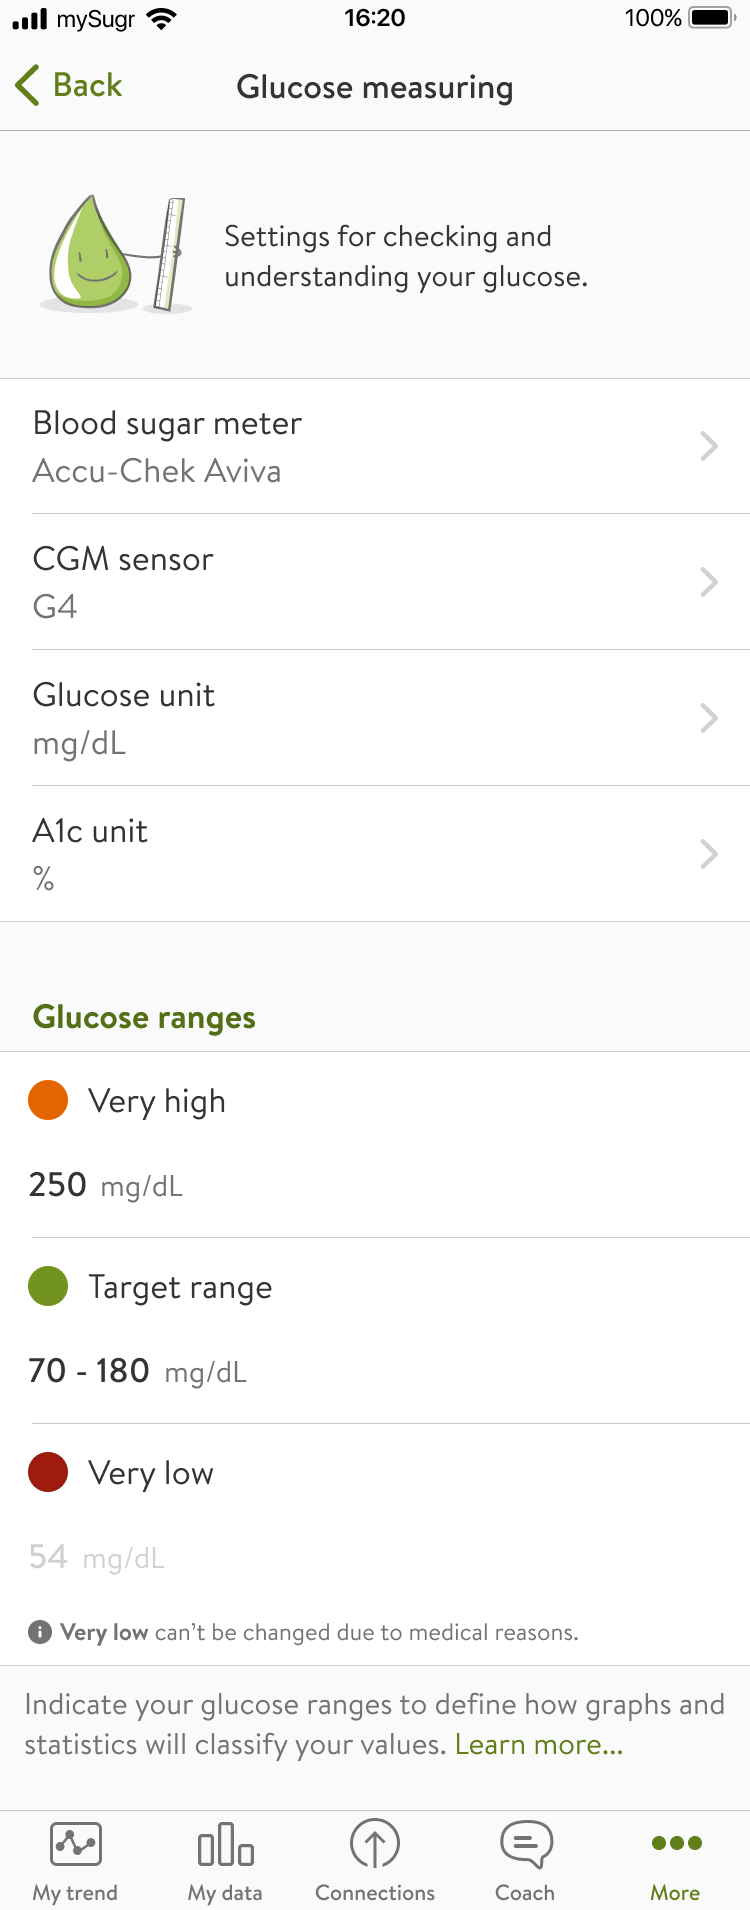Tap the back arrow chevron icon
Viewport: 750px width, 1910px height.
coord(28,86)
